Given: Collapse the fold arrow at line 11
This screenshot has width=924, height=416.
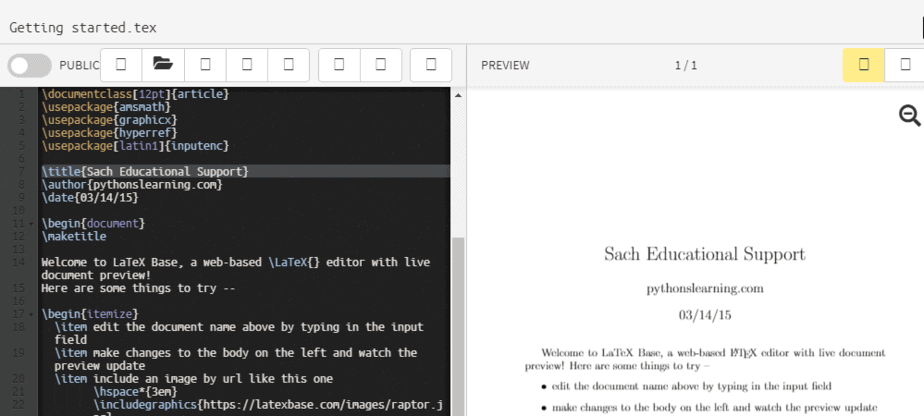Looking at the screenshot, I should (x=31, y=224).
